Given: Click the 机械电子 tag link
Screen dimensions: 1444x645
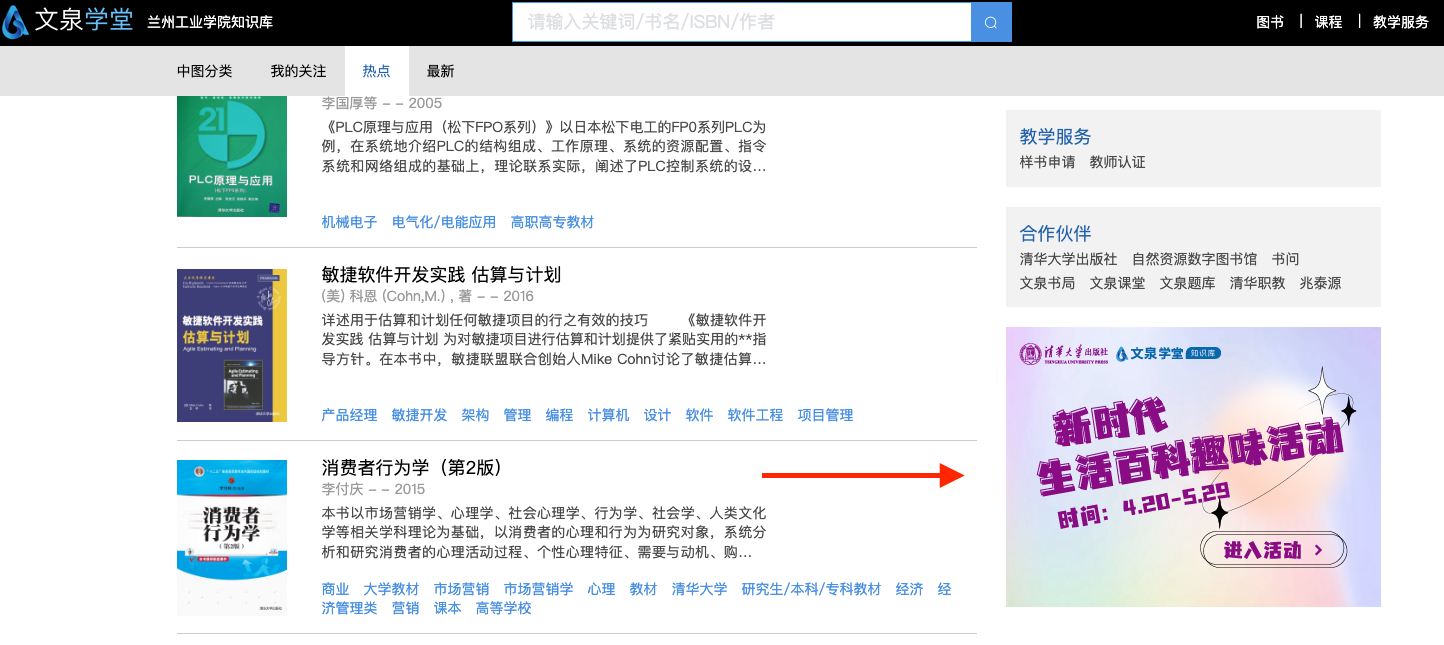Looking at the screenshot, I should 349,222.
